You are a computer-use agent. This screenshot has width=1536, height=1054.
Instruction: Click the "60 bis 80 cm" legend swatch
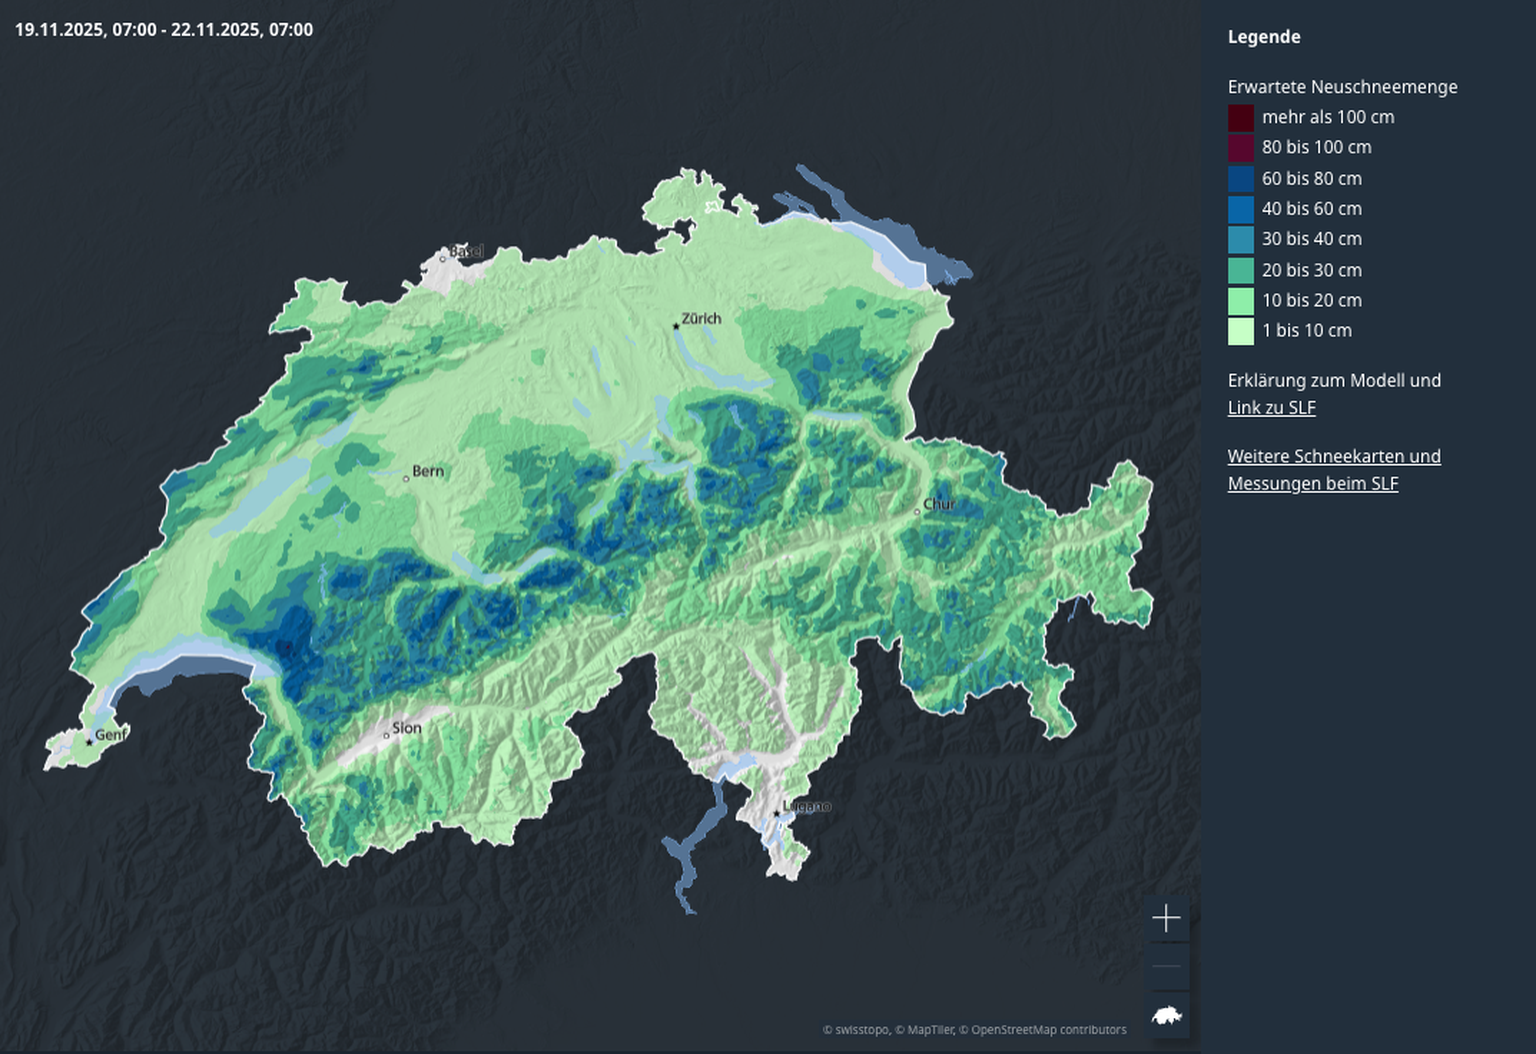point(1241,179)
